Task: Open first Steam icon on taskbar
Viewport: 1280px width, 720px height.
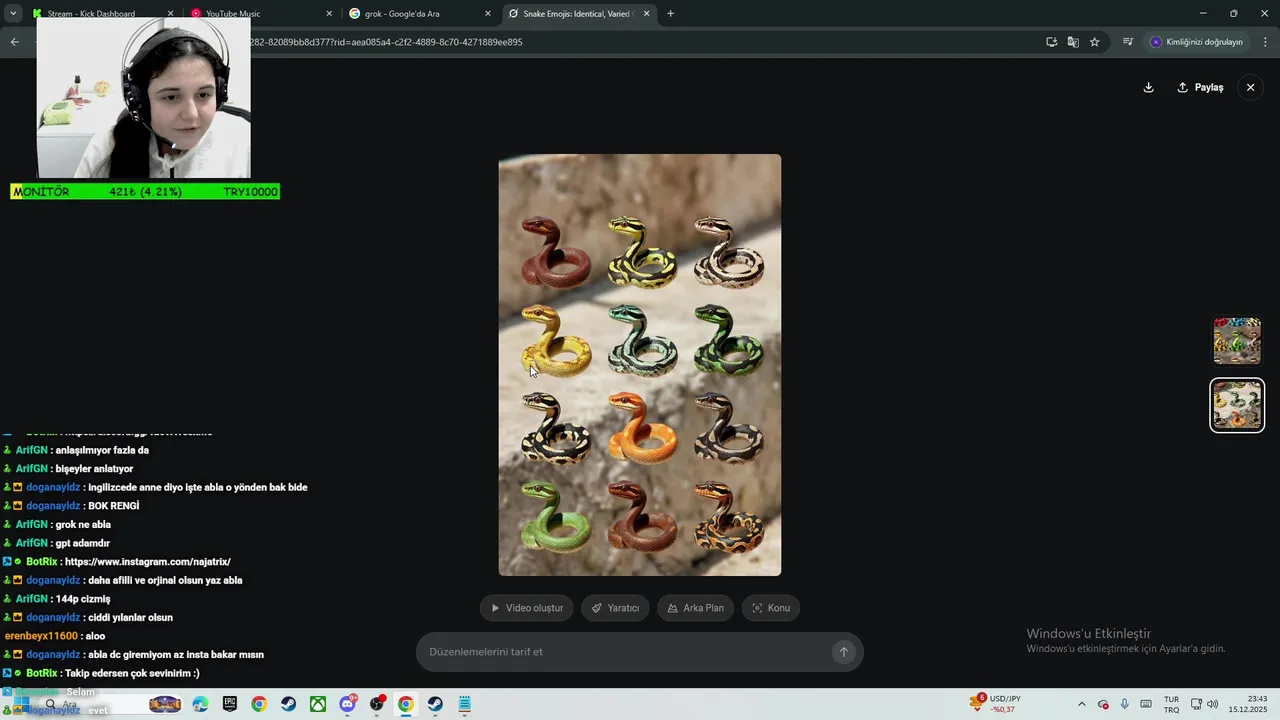Action: (x=288, y=704)
